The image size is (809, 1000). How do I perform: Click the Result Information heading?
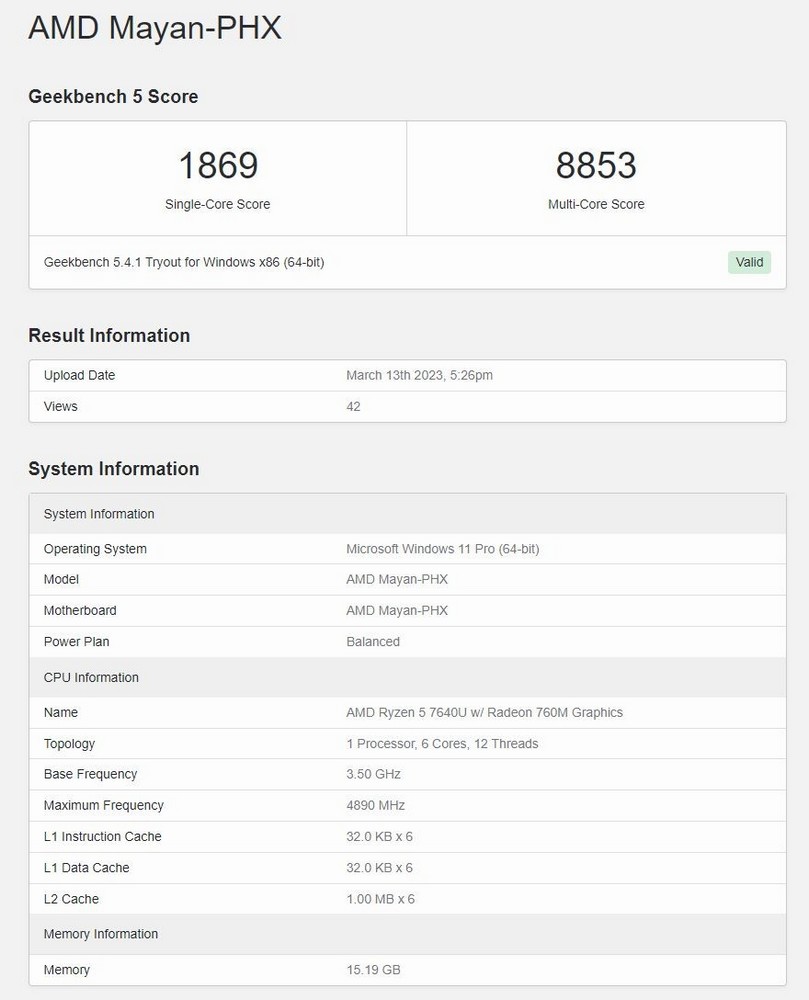(x=109, y=335)
